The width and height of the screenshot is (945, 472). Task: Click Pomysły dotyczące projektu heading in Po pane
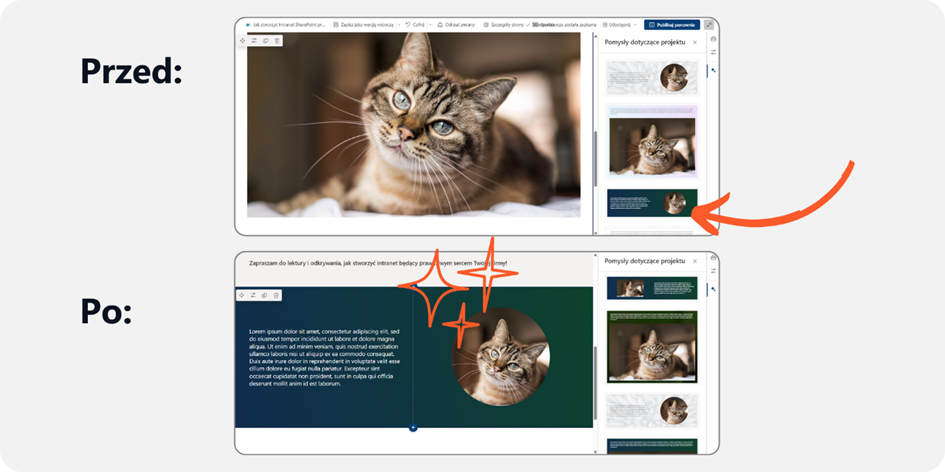[645, 261]
